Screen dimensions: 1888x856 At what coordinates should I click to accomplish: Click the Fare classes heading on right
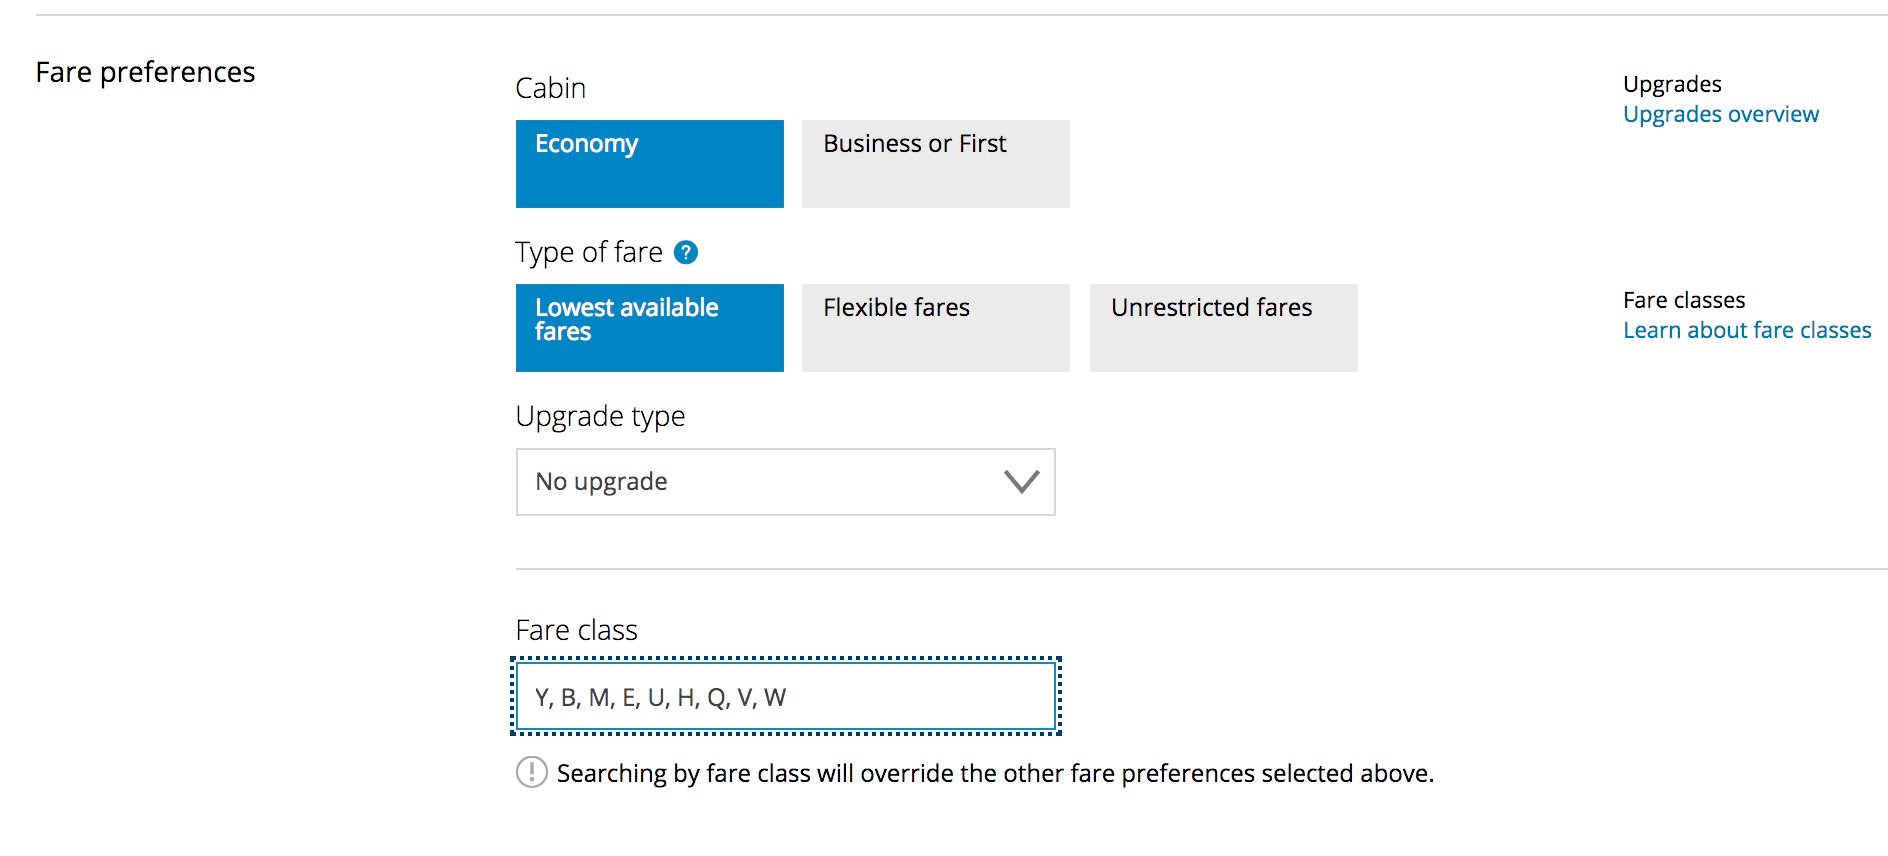(1684, 300)
